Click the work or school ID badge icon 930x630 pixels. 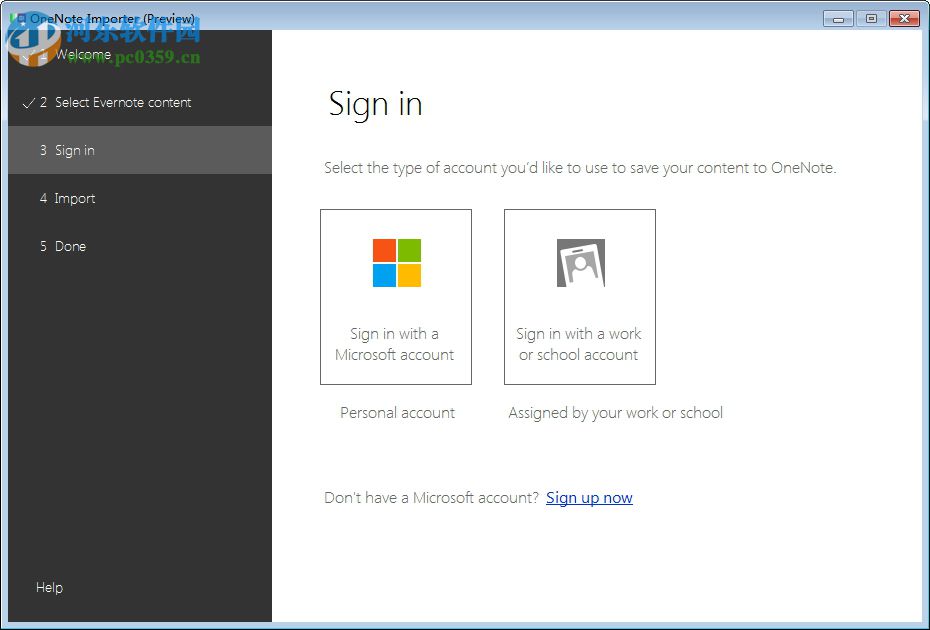tap(579, 262)
